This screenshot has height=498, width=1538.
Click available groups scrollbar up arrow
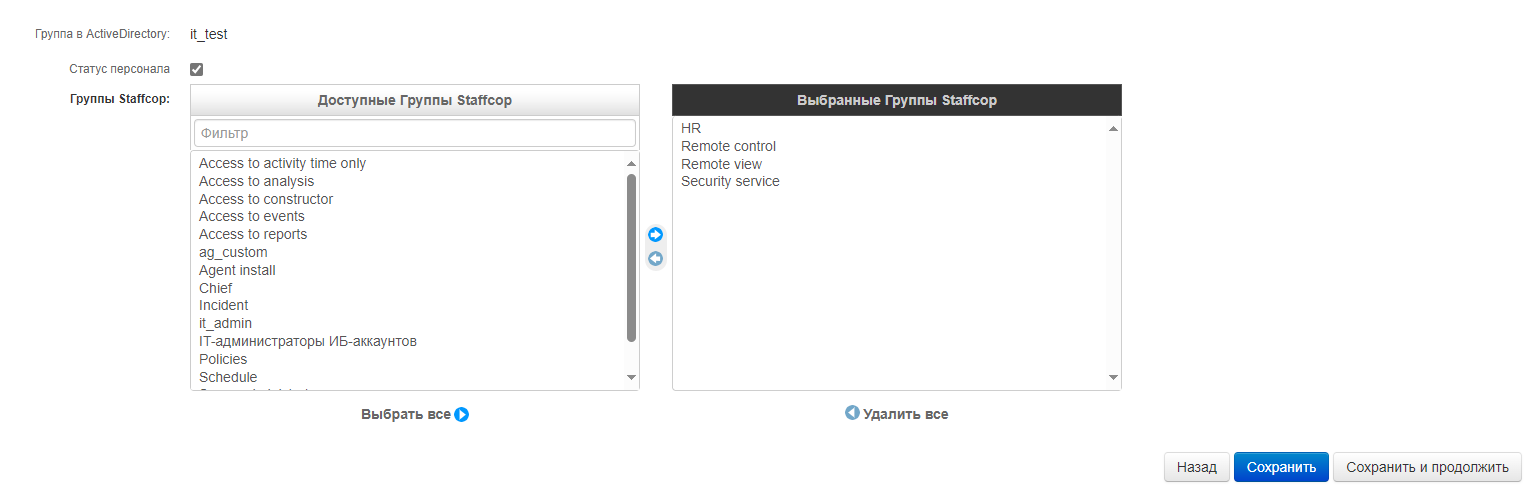pos(631,163)
